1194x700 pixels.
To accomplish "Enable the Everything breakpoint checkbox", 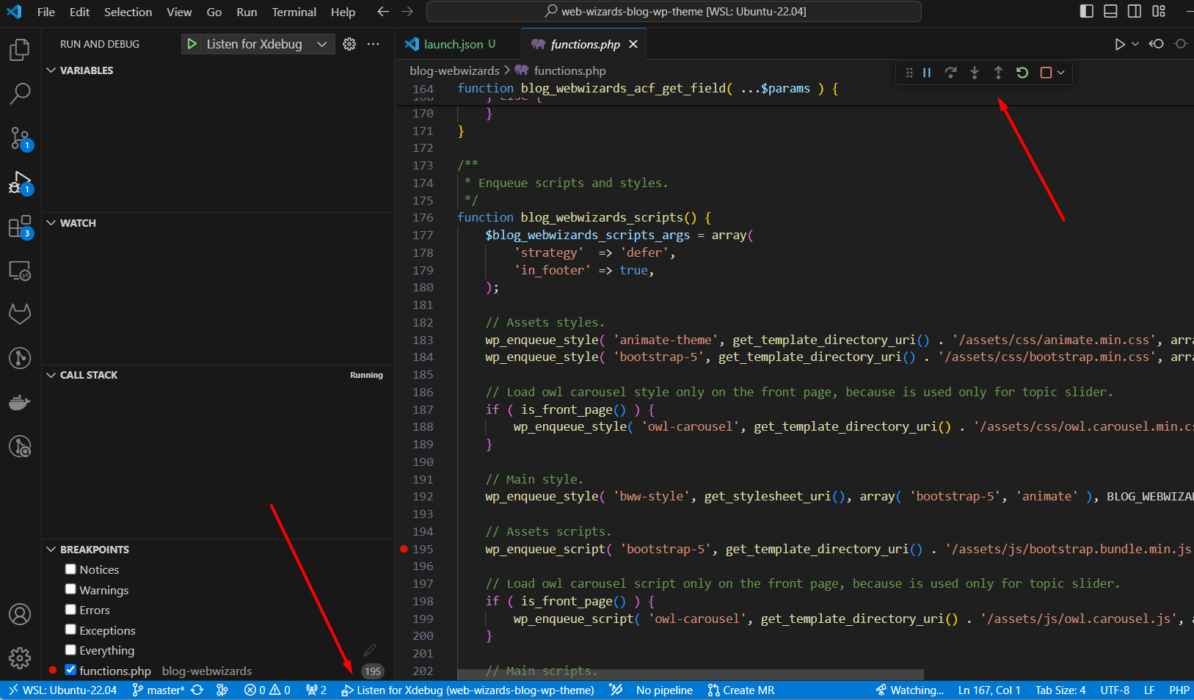I will (x=71, y=650).
